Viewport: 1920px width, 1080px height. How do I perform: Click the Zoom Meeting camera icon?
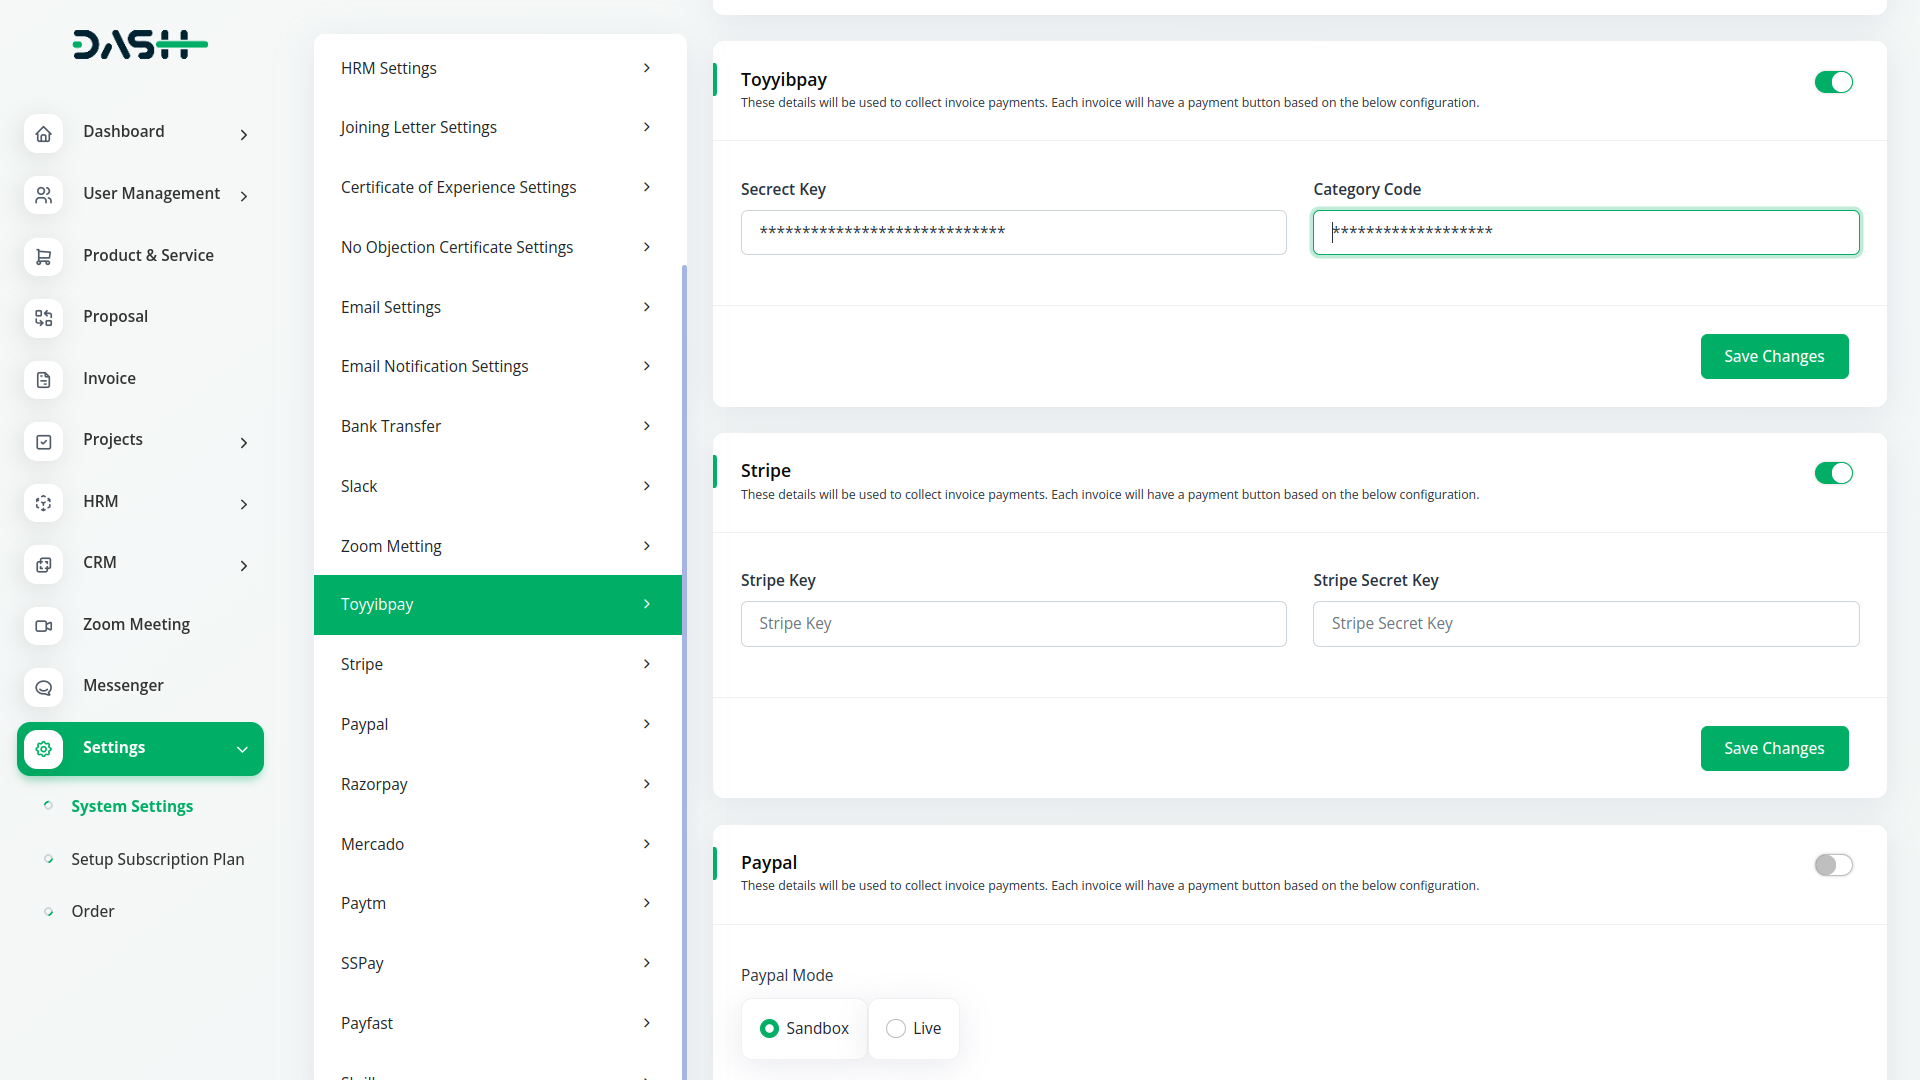click(43, 626)
